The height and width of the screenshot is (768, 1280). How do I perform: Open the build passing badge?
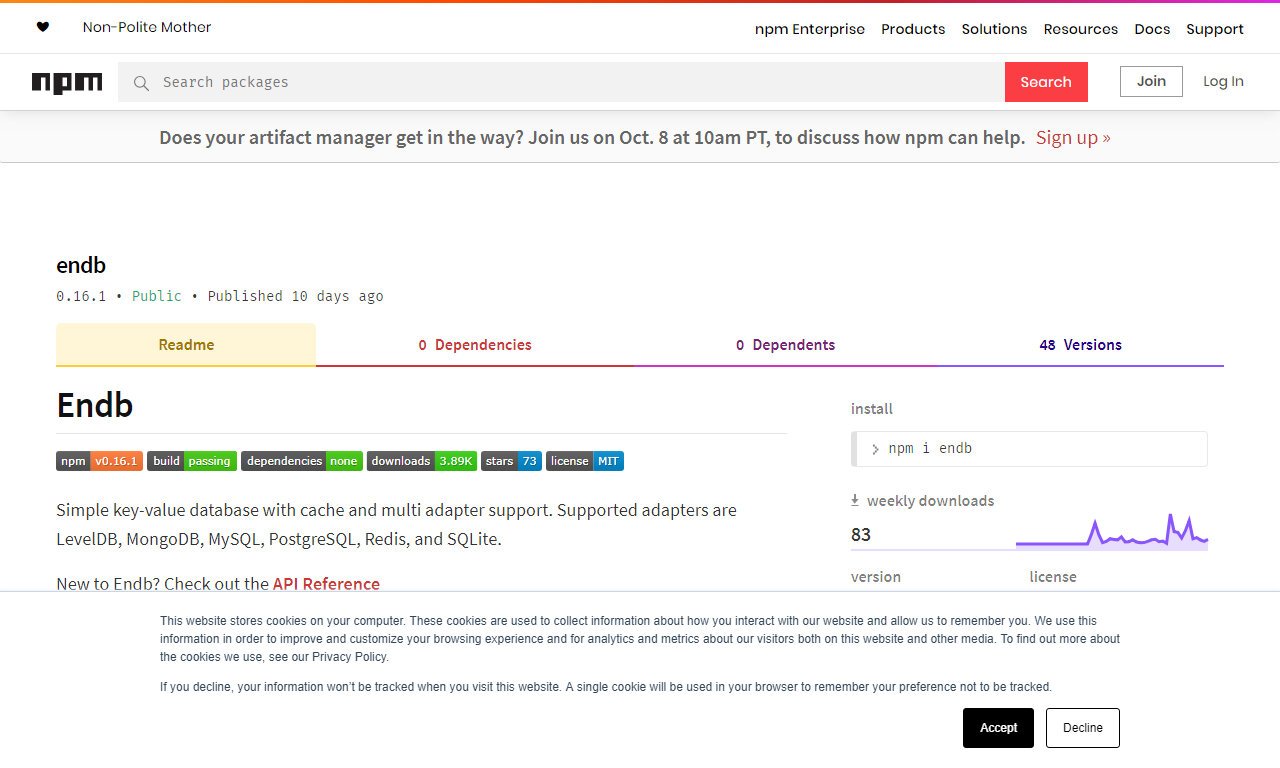point(192,461)
